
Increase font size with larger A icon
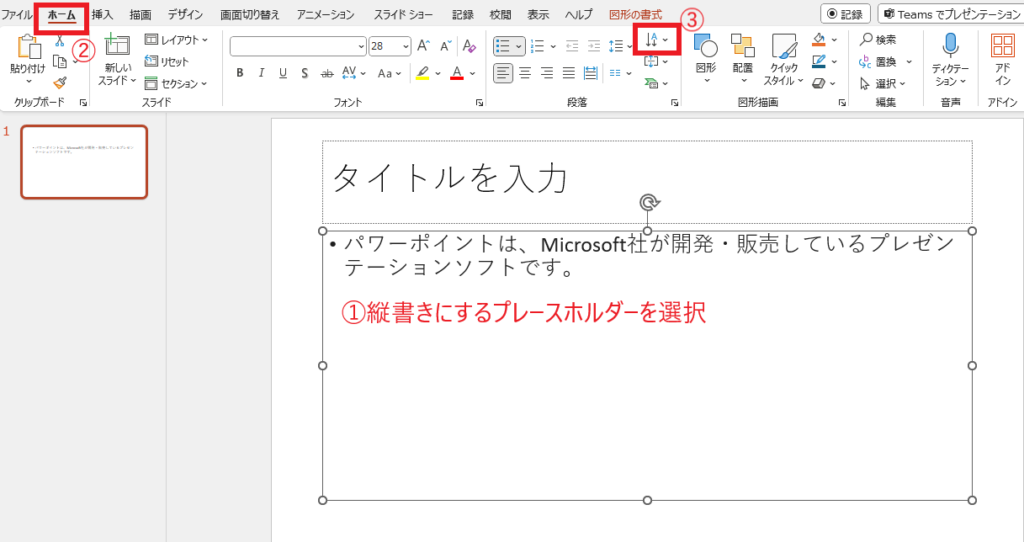coord(423,46)
